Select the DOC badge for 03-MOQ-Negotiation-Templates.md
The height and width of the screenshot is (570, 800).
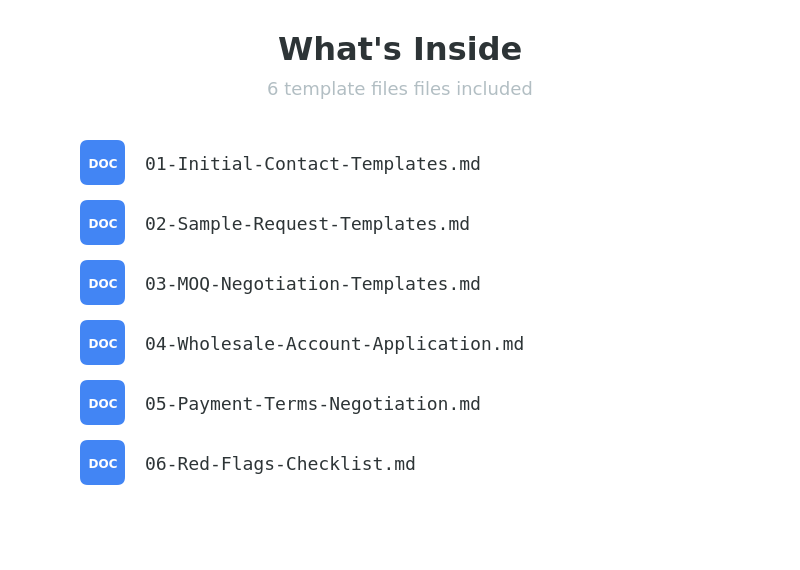[102, 283]
